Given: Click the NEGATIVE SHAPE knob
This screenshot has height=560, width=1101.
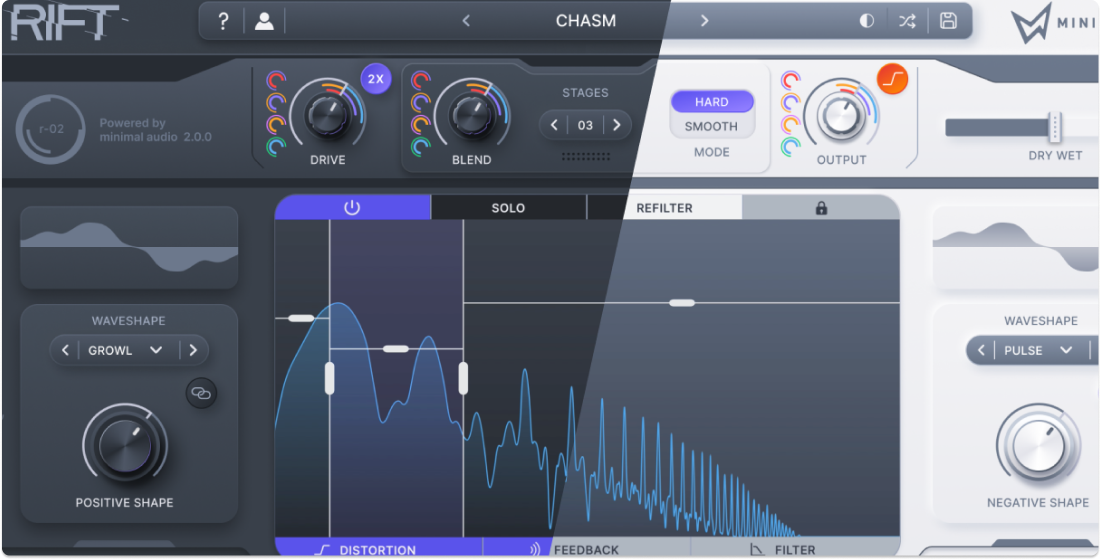Looking at the screenshot, I should 1038,445.
